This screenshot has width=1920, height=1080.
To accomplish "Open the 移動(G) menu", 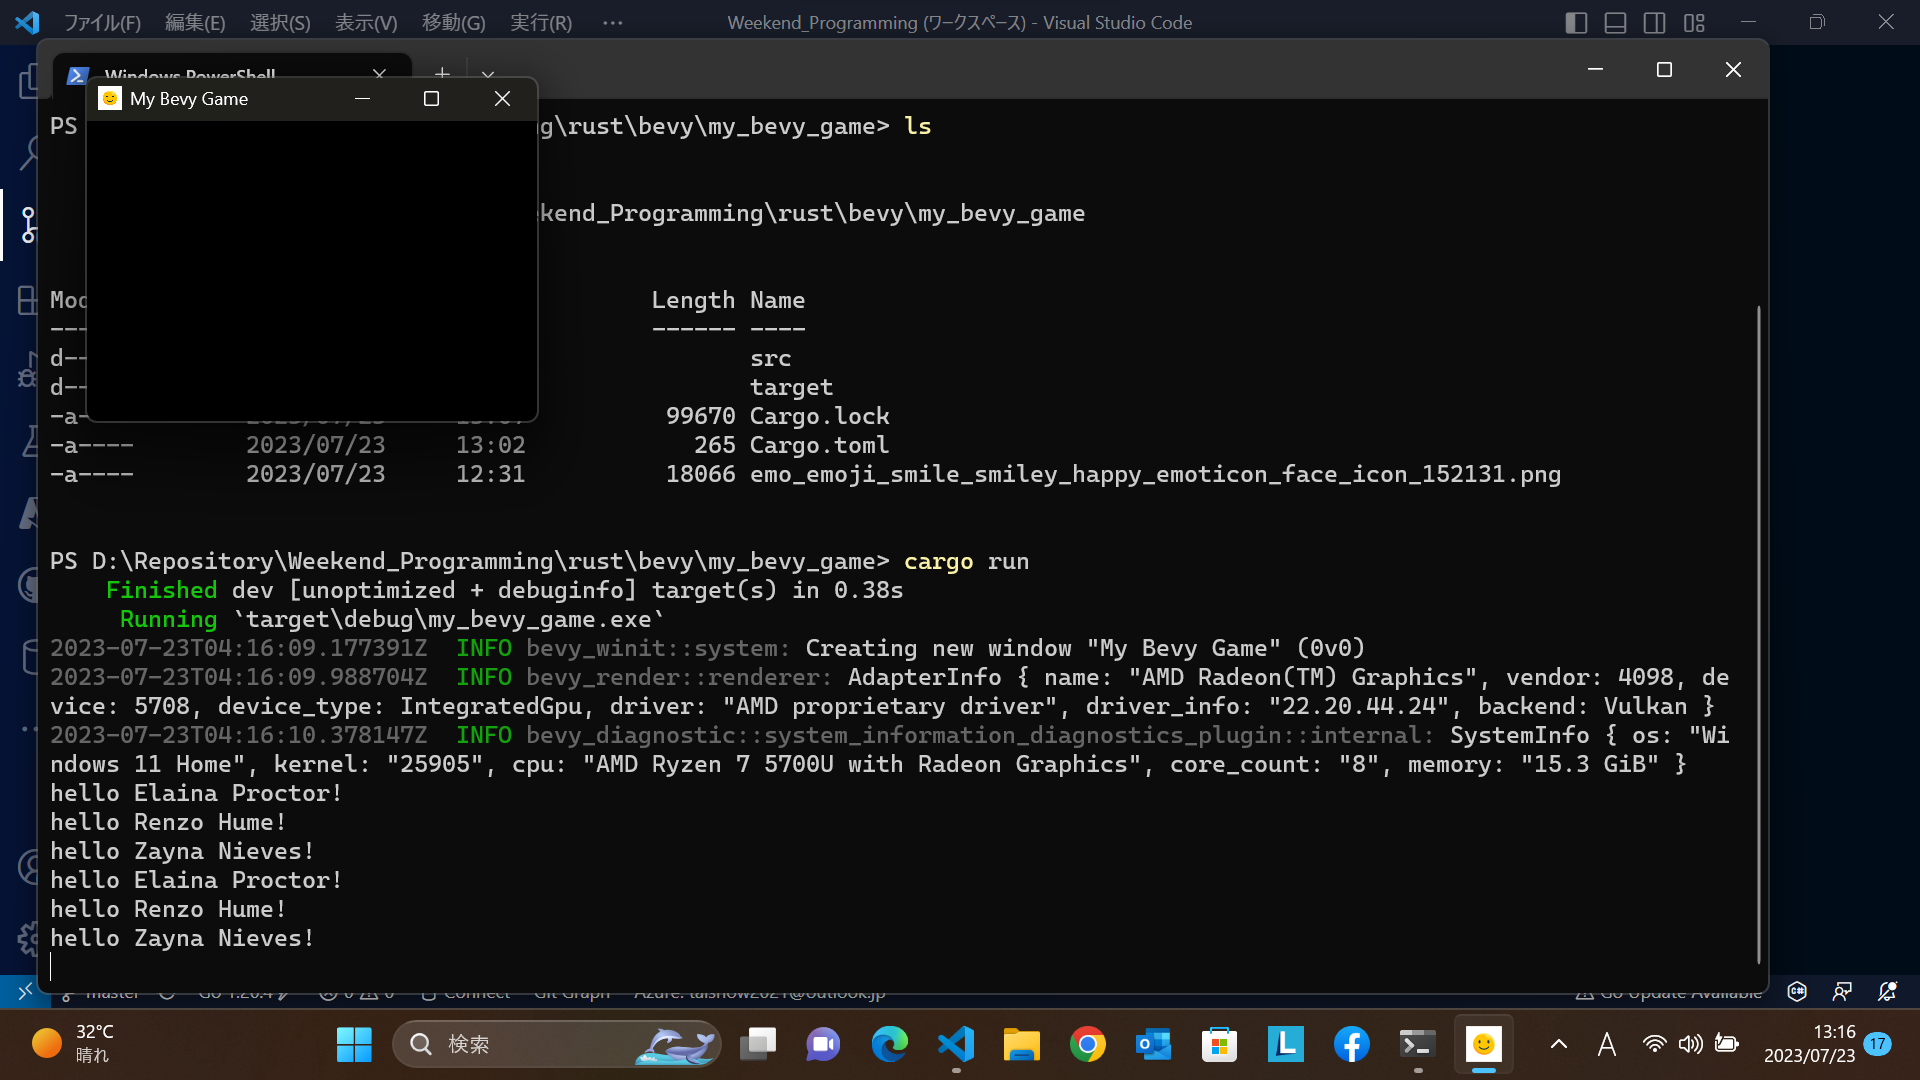I will (x=453, y=22).
